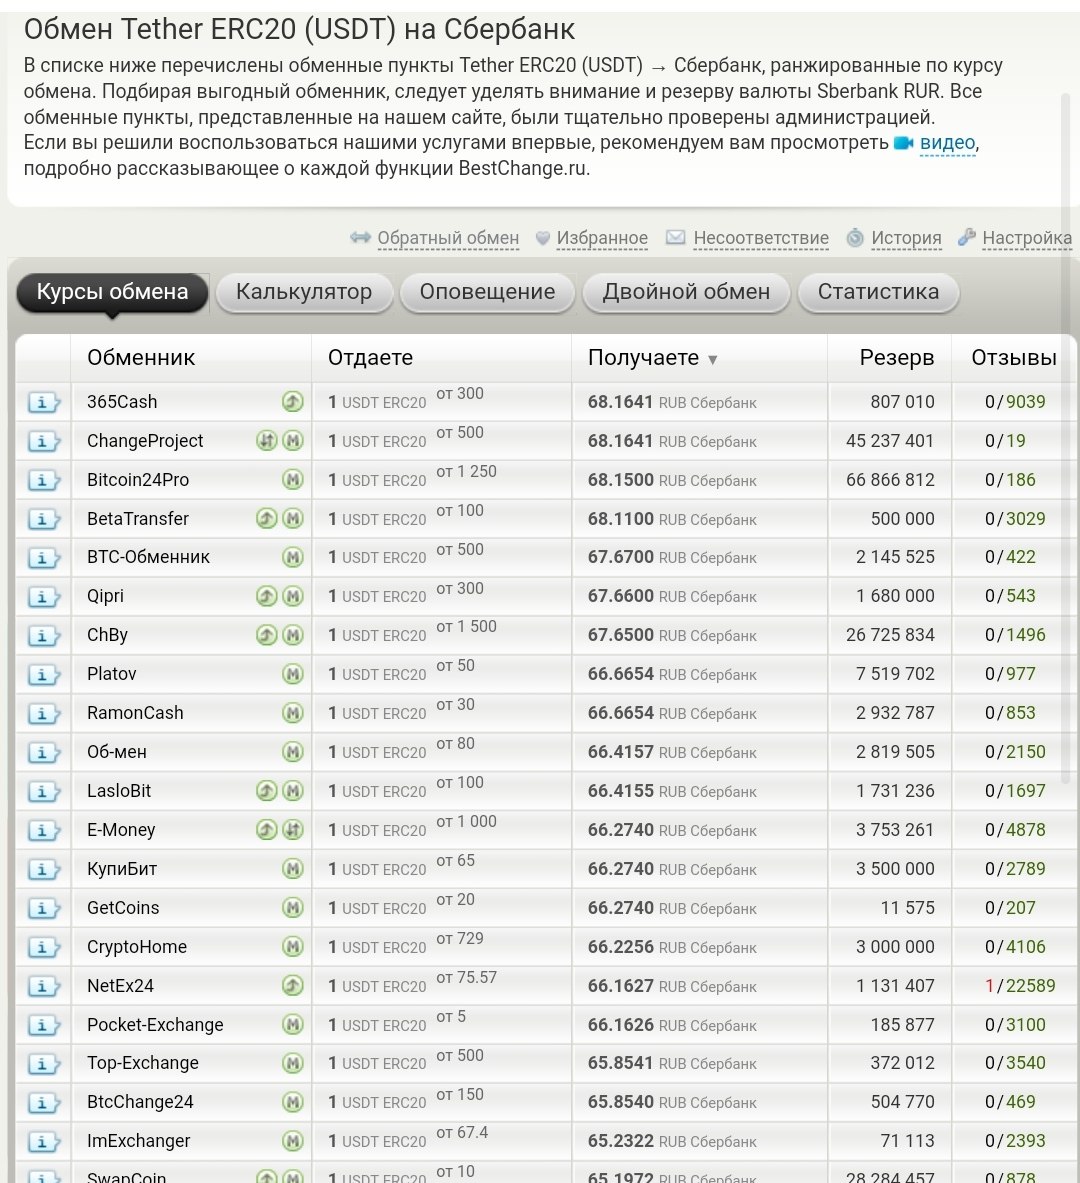Open info icon for RamonCash row

[x=43, y=714]
